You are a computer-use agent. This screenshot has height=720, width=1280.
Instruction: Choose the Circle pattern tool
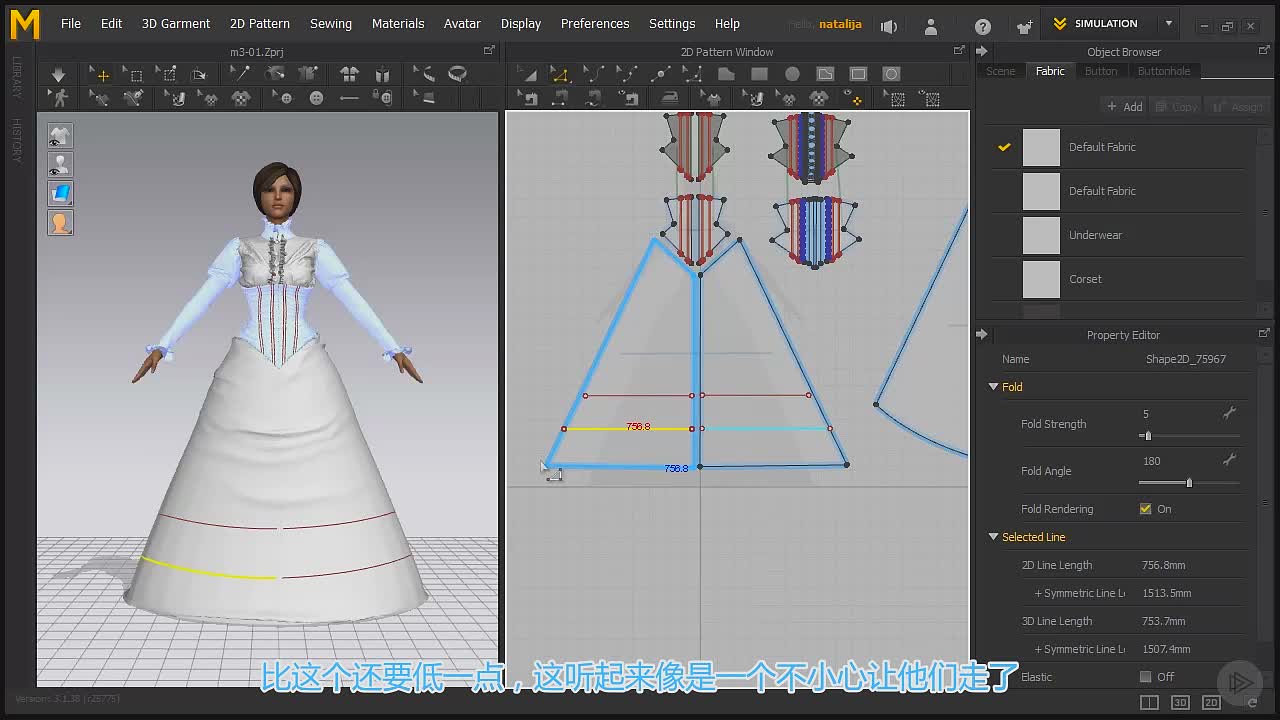(x=792, y=74)
